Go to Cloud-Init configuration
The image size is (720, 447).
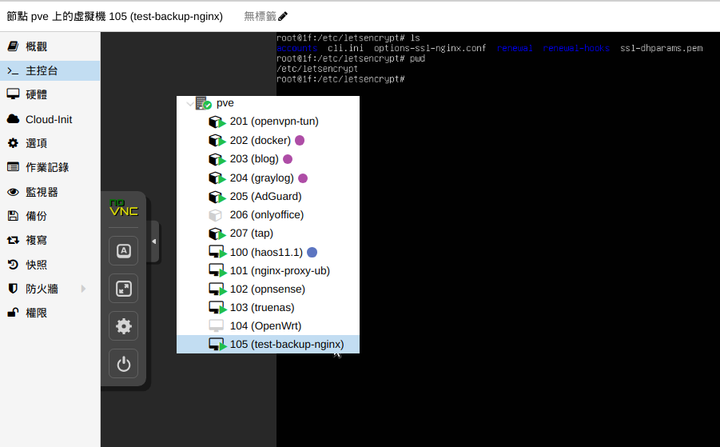(50, 119)
